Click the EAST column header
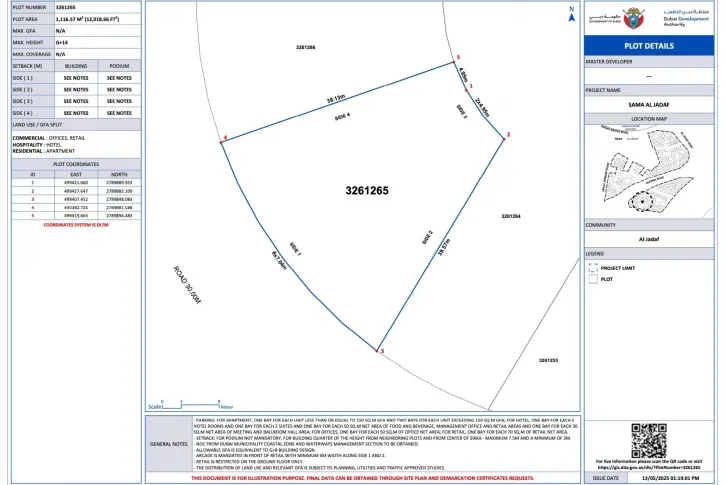This screenshot has height=485, width=726. click(76, 175)
